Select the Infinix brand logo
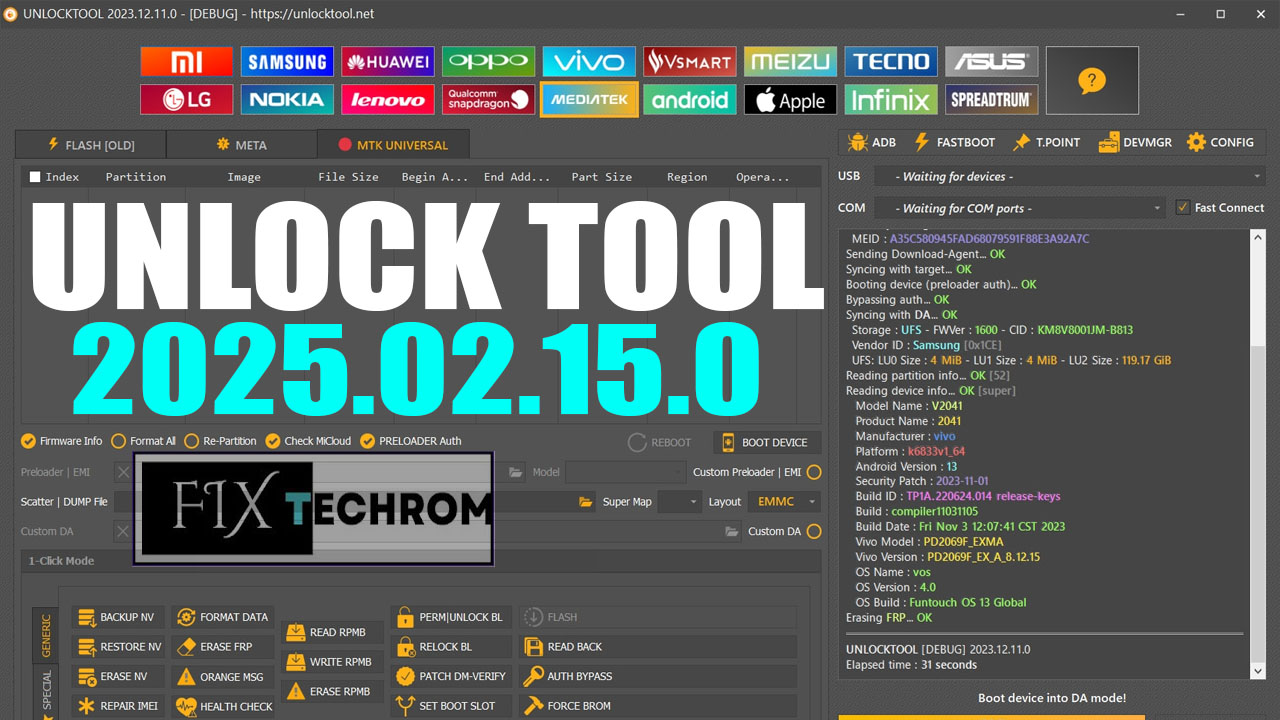This screenshot has width=1280, height=720. [891, 99]
